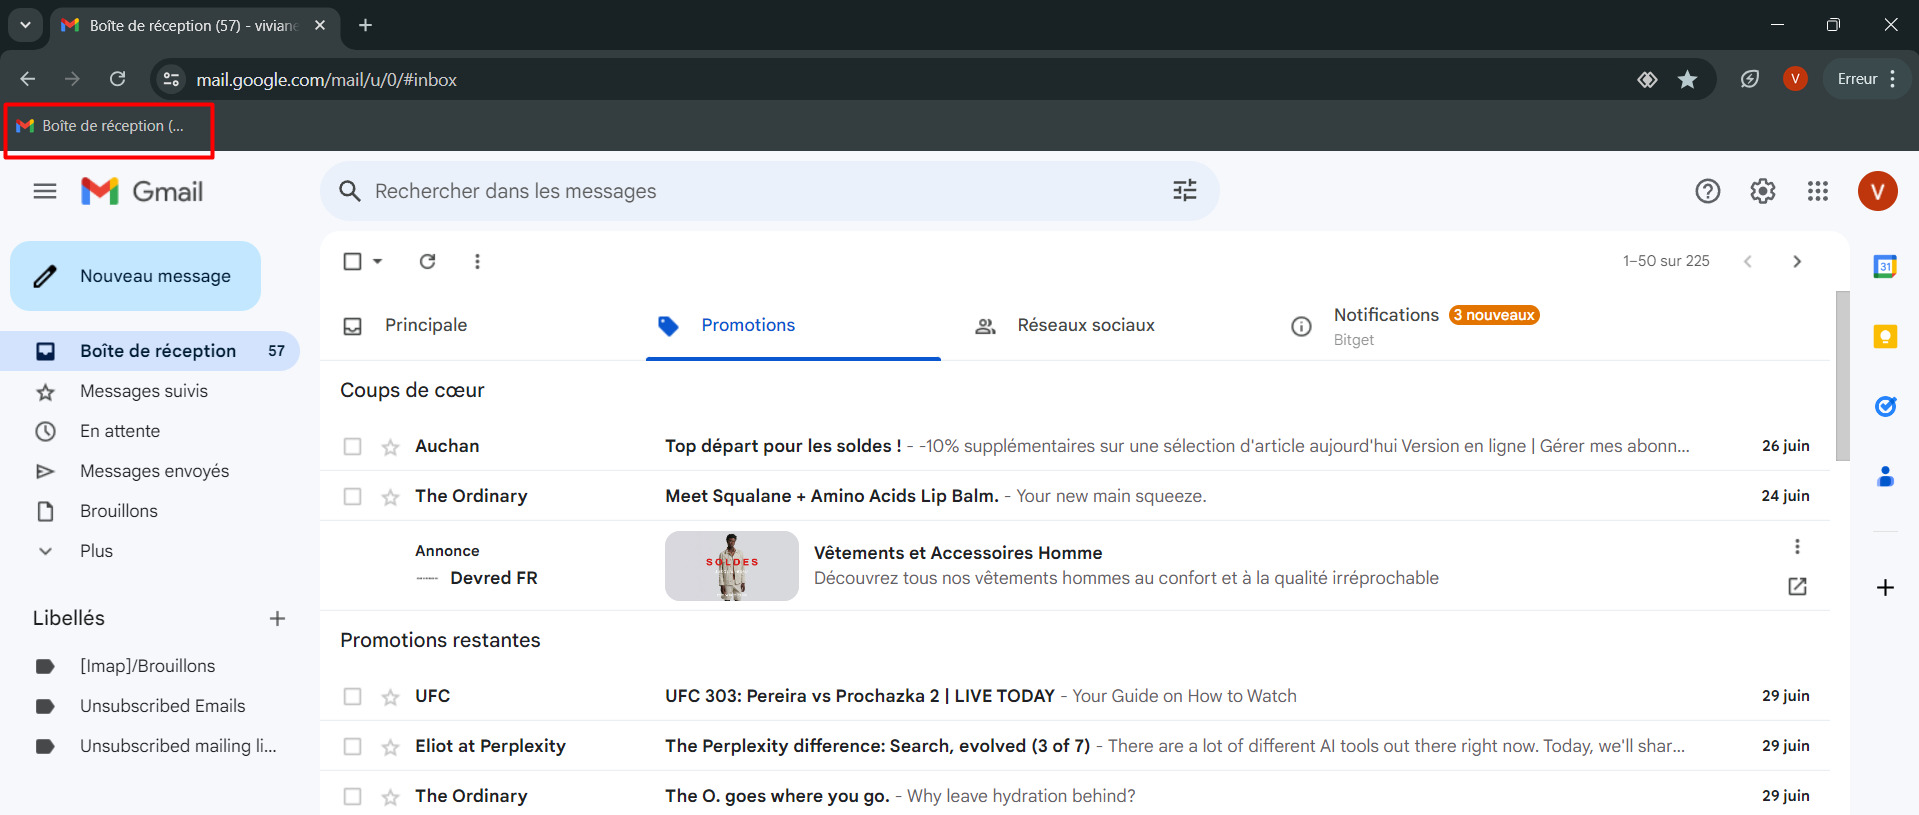
Task: Open search options filter icon
Action: [1185, 190]
